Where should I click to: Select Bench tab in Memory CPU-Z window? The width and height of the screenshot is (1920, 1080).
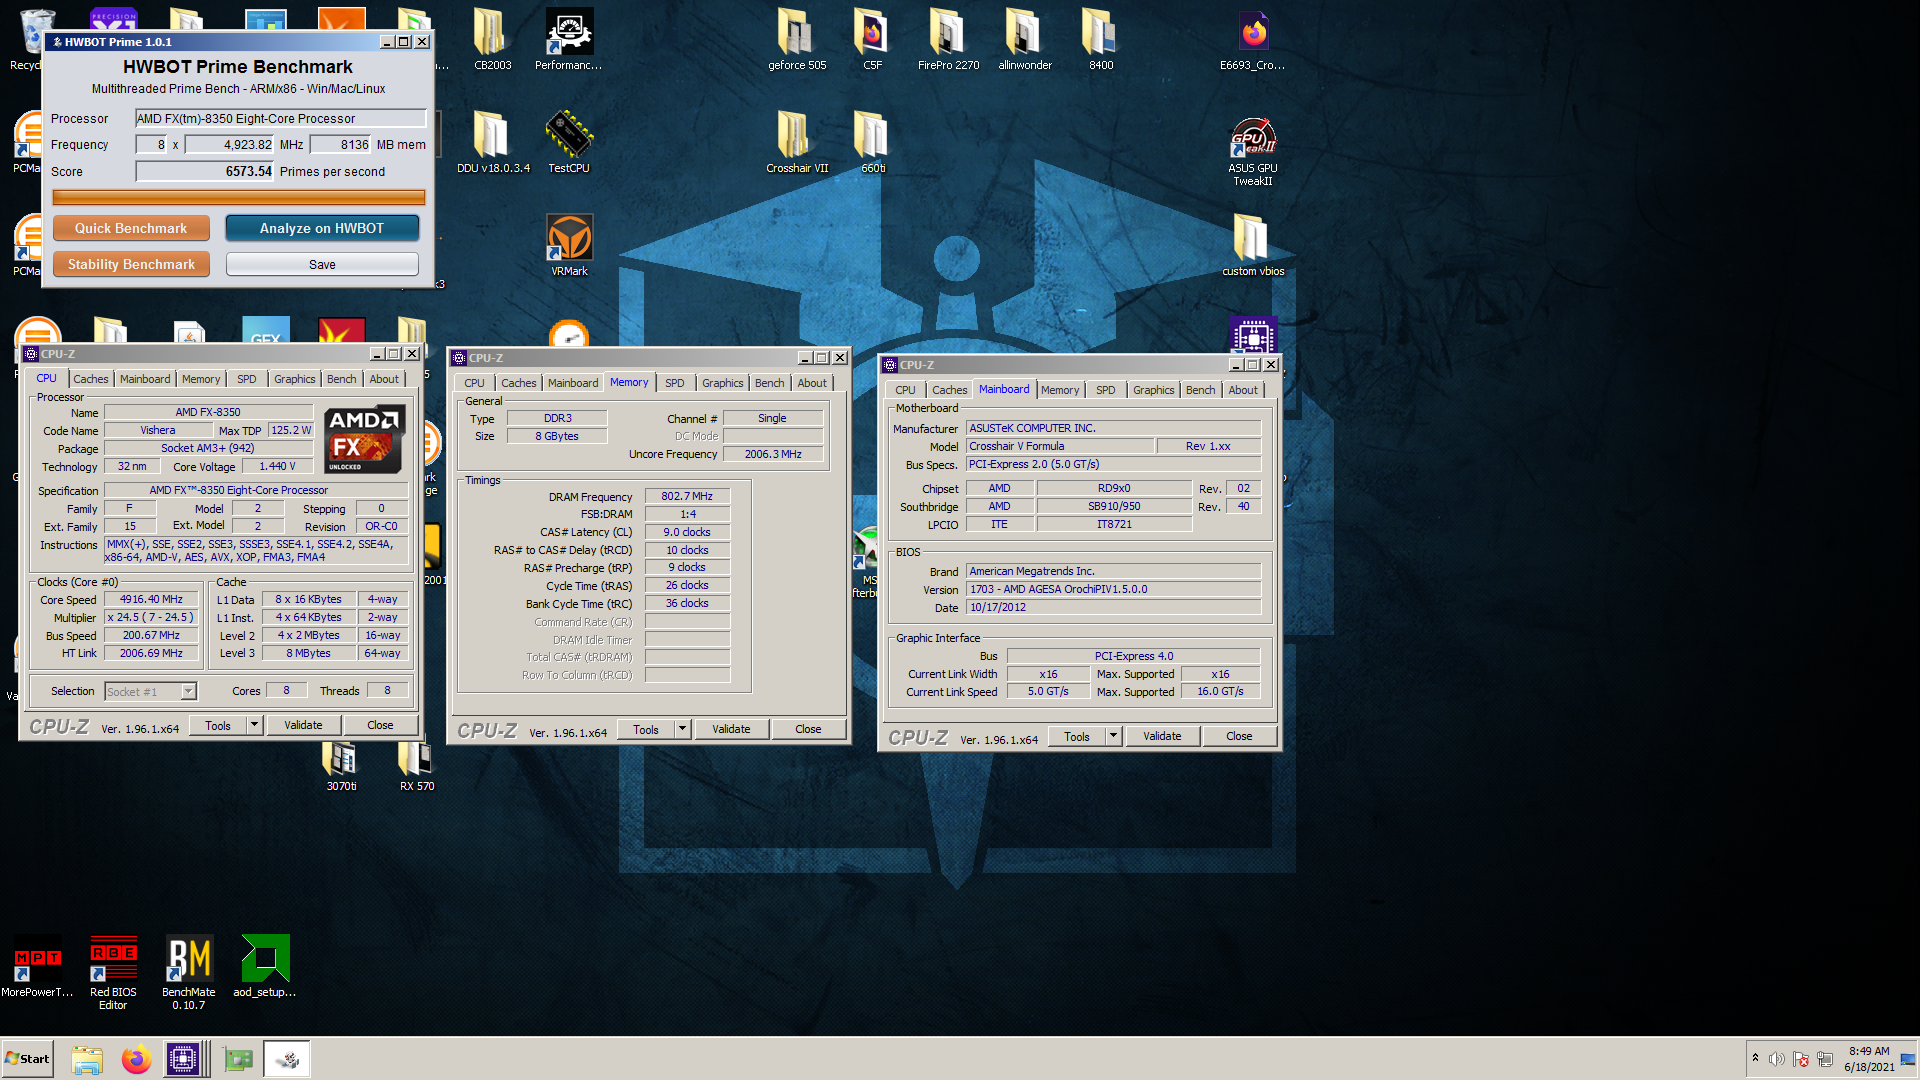pyautogui.click(x=769, y=383)
